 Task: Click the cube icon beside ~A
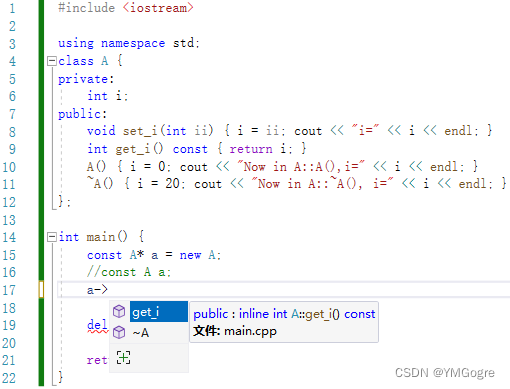point(119,332)
